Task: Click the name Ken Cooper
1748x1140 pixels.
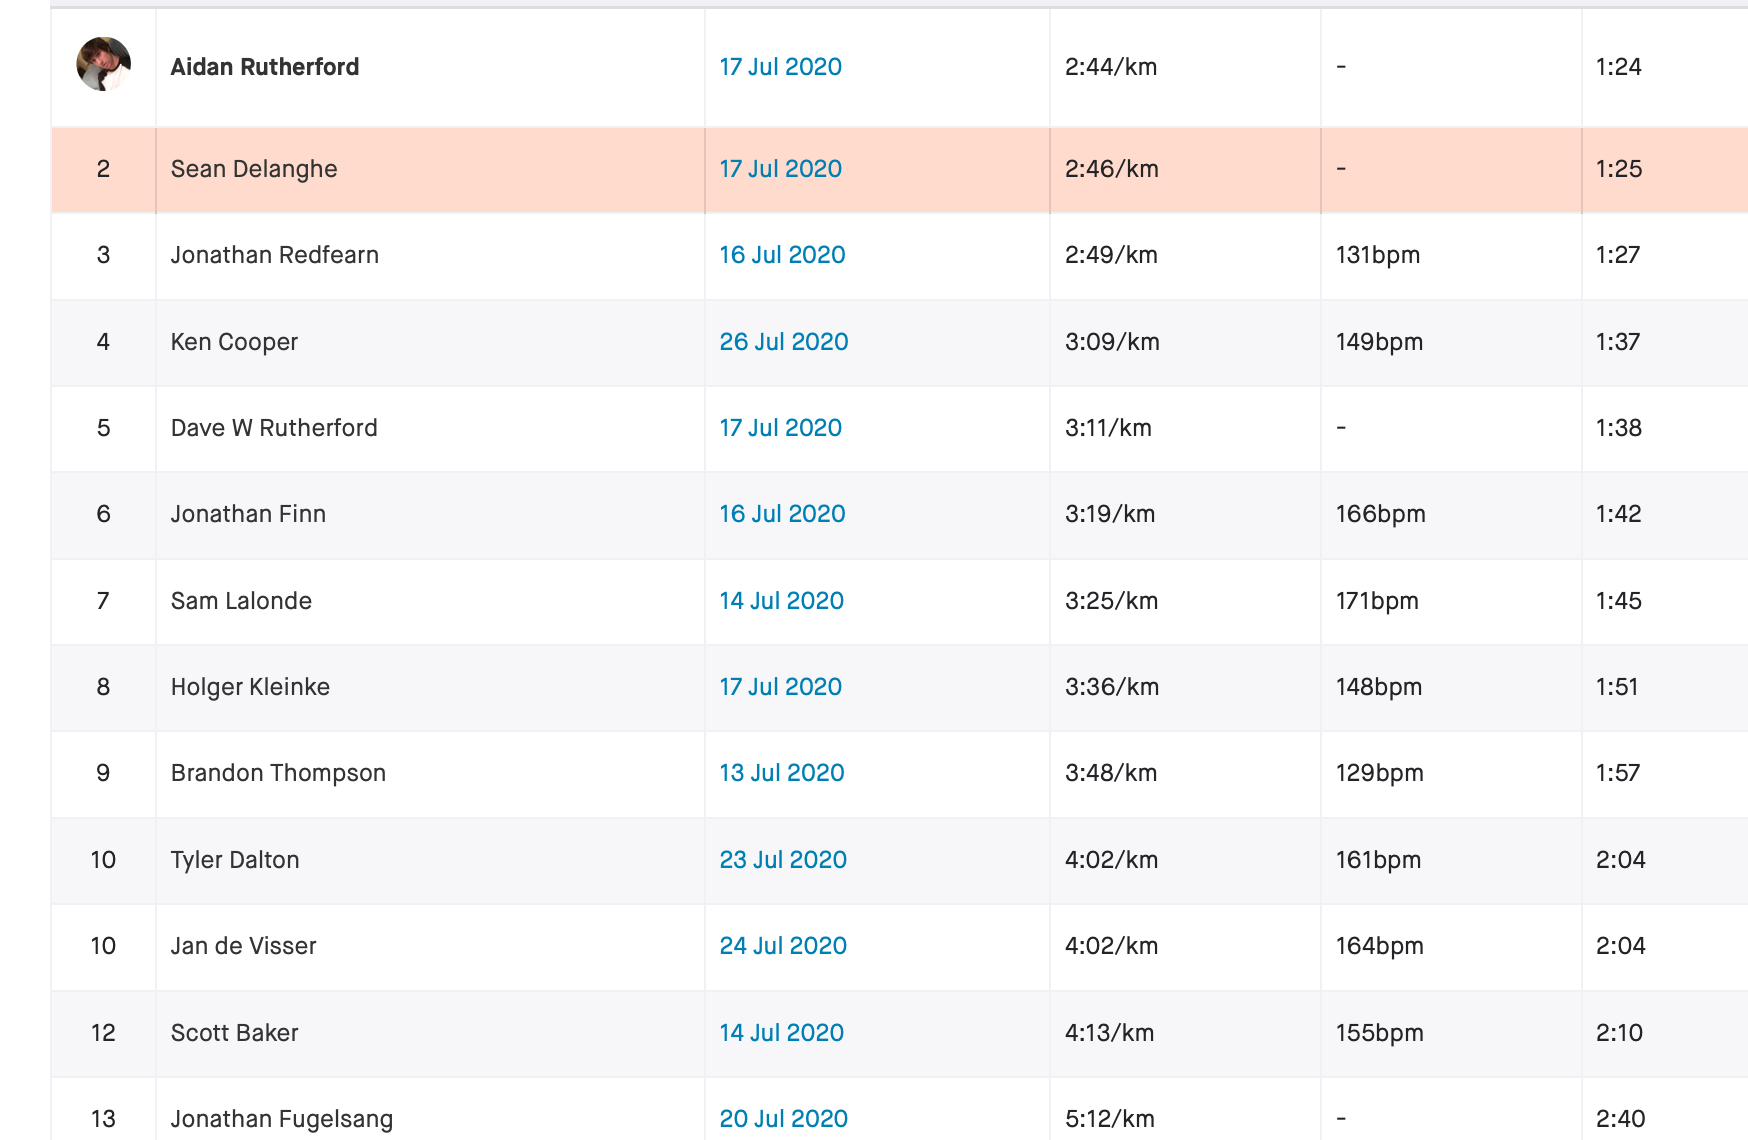Action: (234, 342)
